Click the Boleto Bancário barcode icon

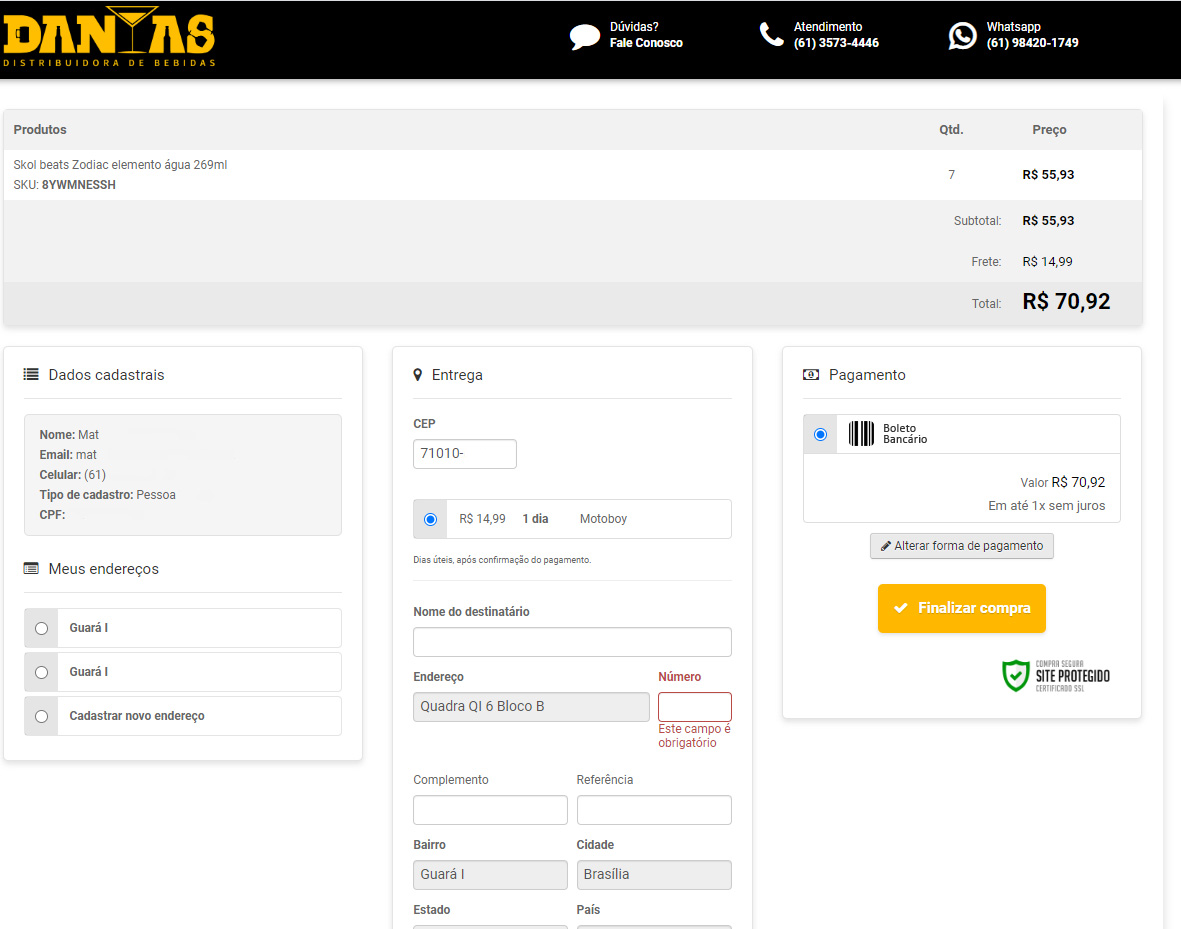[861, 434]
